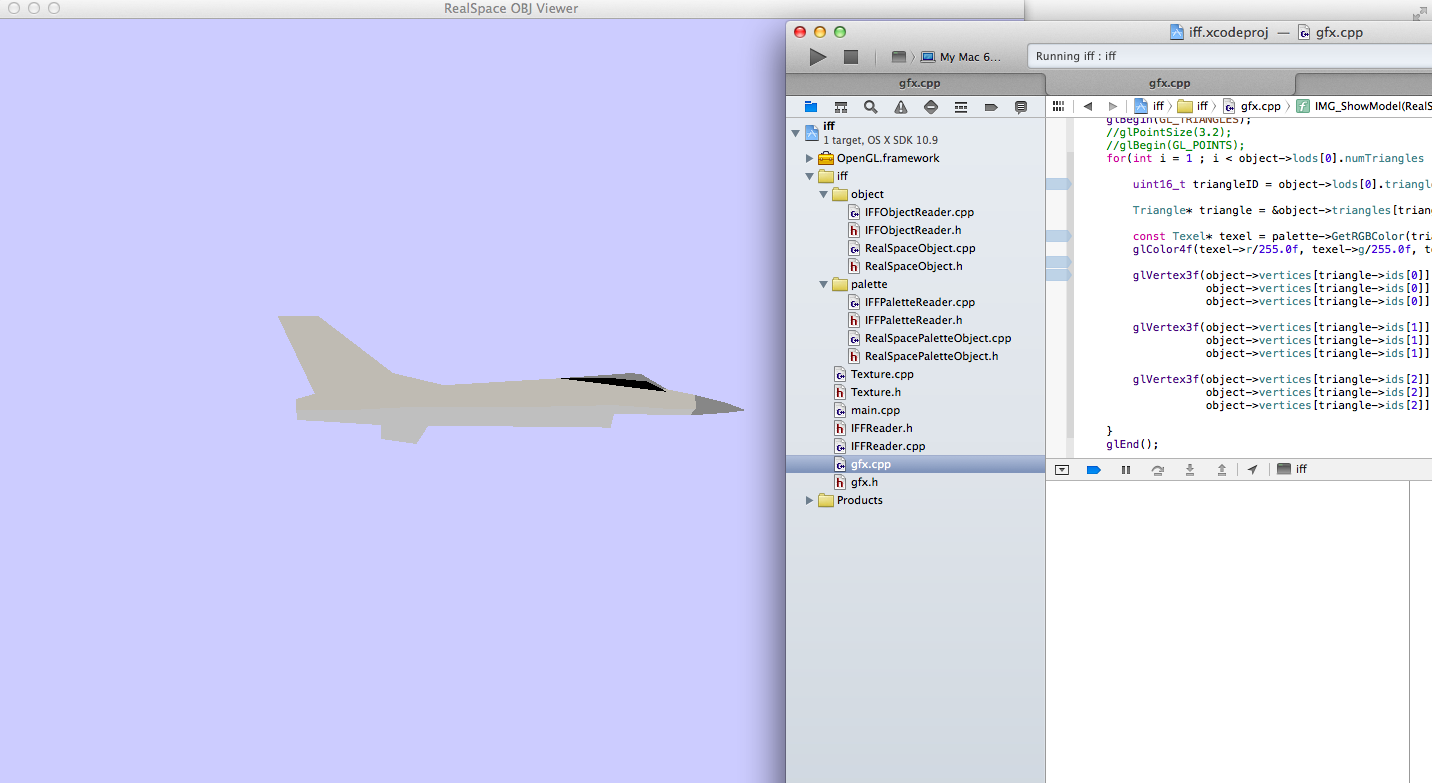Select the Breakpoint navigator flag icon
The height and width of the screenshot is (783, 1432).
[x=989, y=106]
